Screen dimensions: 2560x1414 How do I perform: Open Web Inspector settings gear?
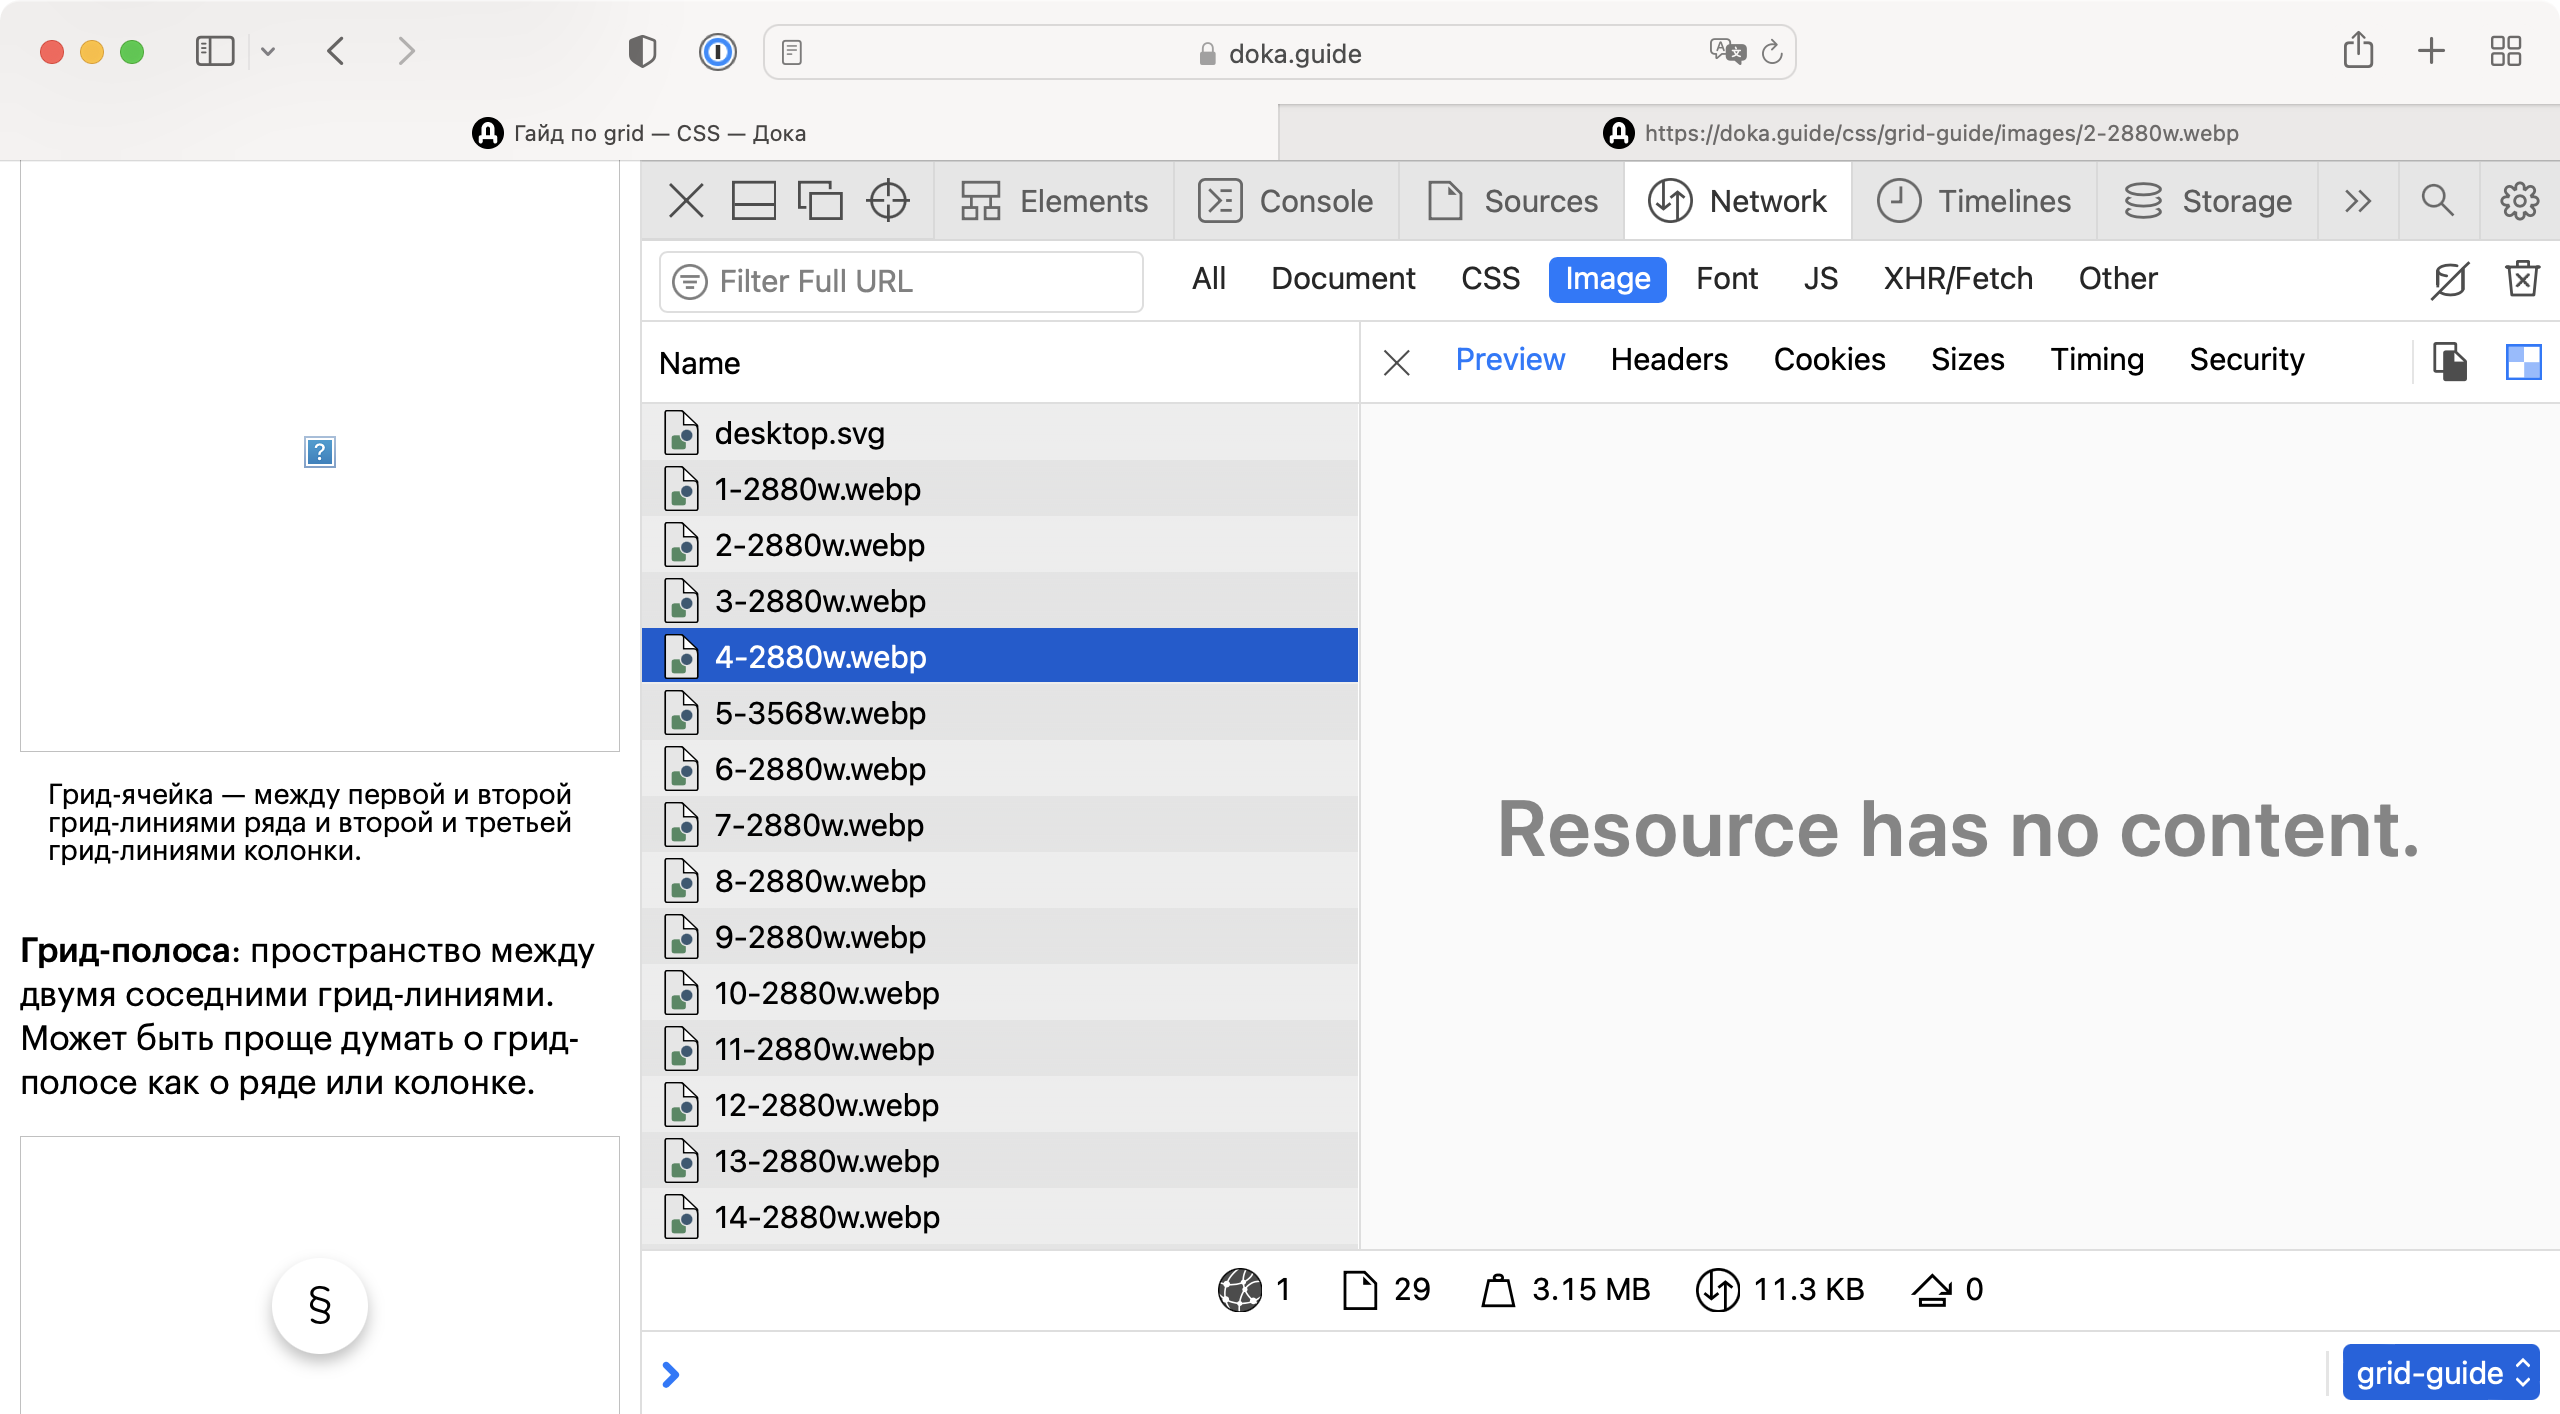pyautogui.click(x=2518, y=200)
